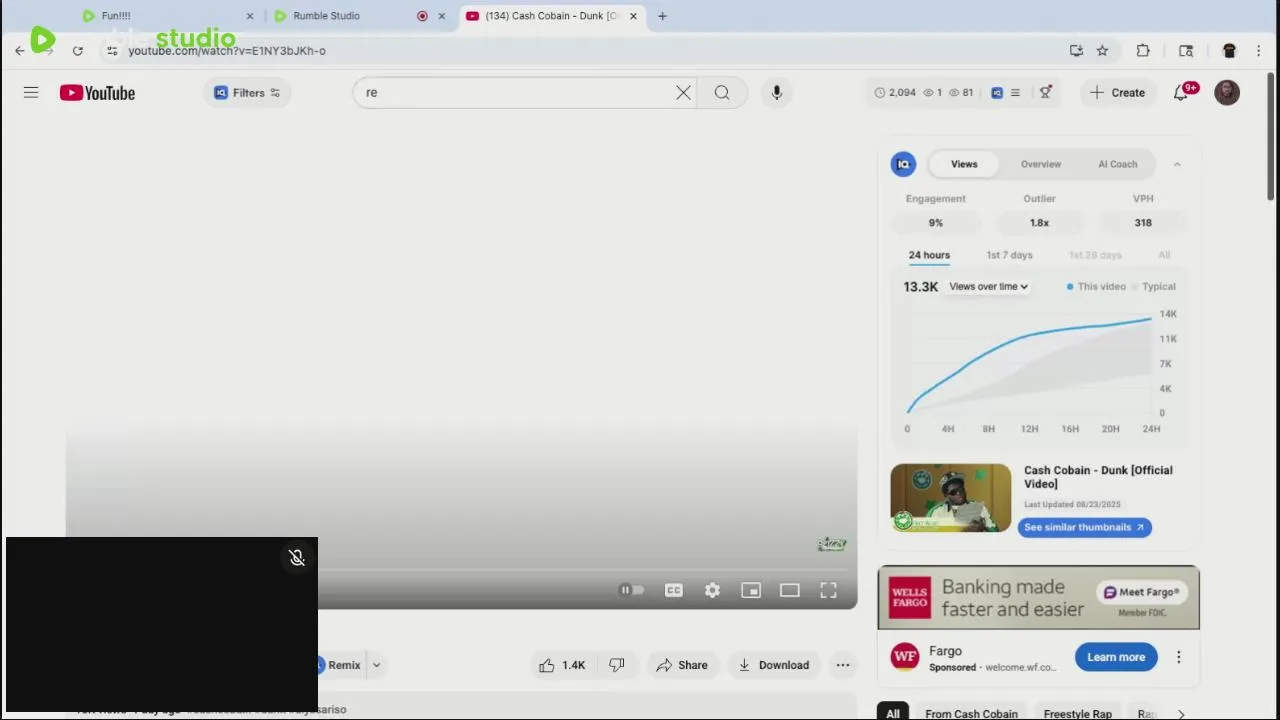Open the player settings gear

coord(712,591)
